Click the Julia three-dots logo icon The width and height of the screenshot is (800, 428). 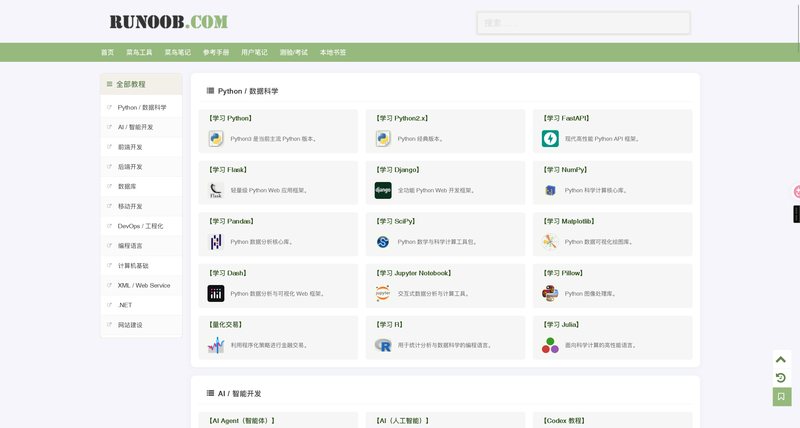550,345
